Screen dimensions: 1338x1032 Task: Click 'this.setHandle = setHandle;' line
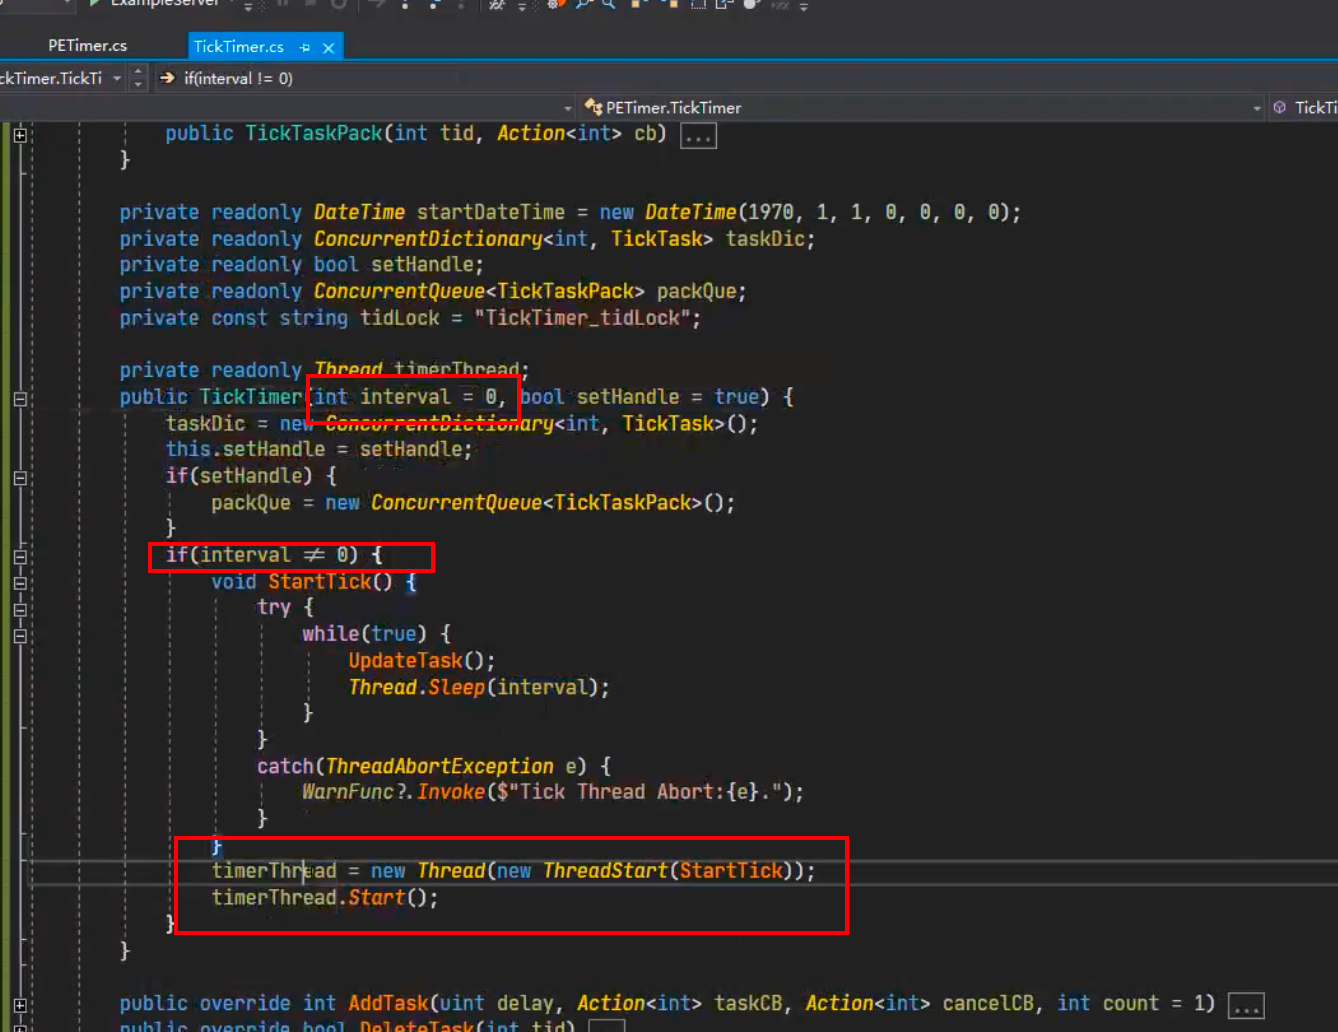[x=319, y=449]
